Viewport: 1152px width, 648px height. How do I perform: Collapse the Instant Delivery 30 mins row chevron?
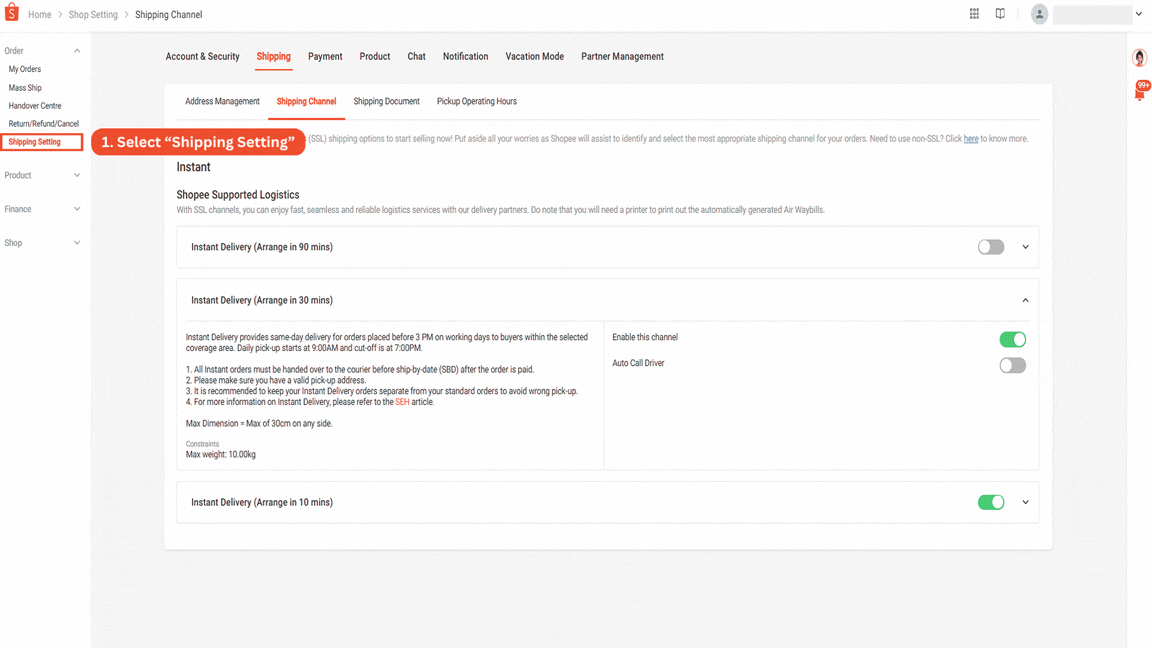point(1026,300)
